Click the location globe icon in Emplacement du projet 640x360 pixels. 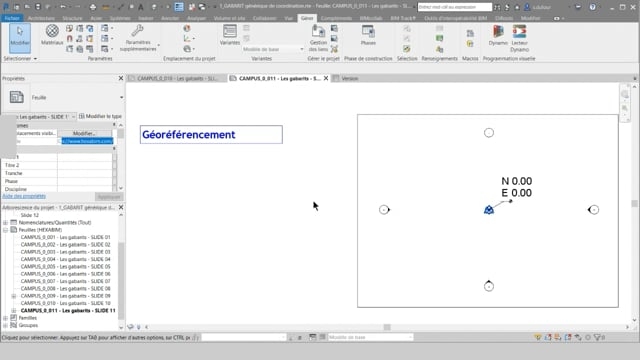[187, 28]
